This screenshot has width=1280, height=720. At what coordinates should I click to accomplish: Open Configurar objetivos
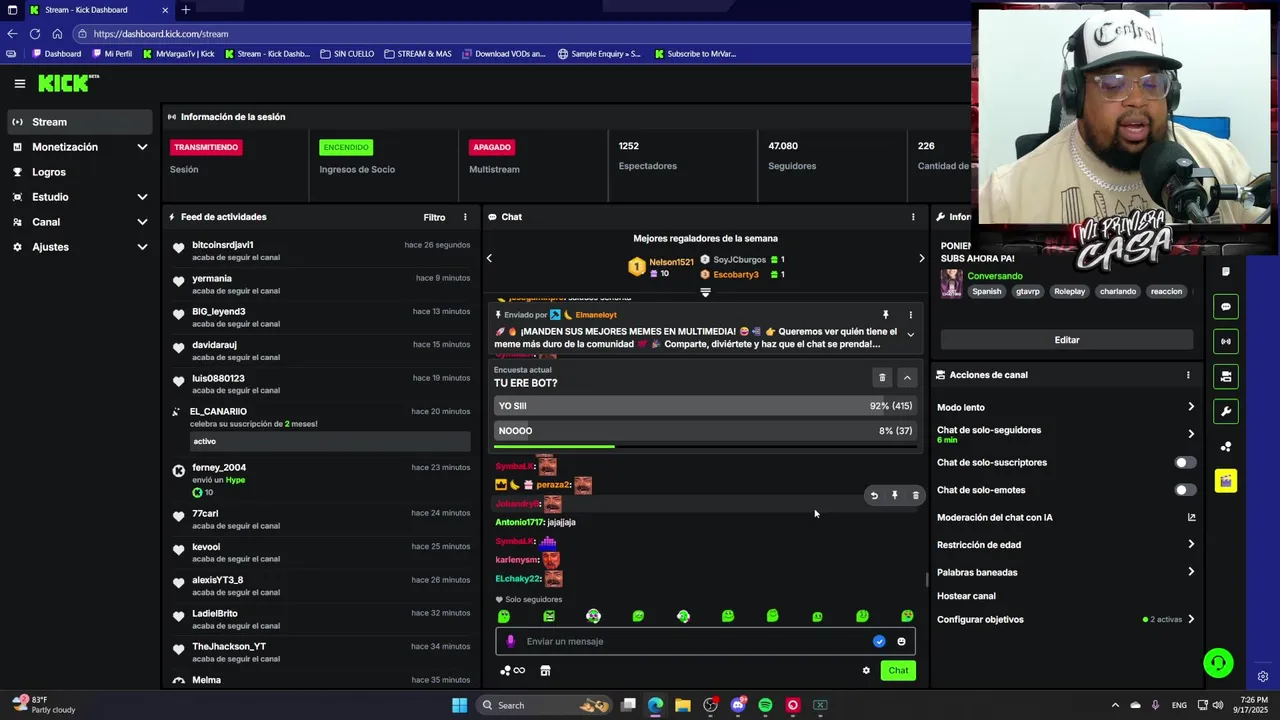pyautogui.click(x=1066, y=620)
